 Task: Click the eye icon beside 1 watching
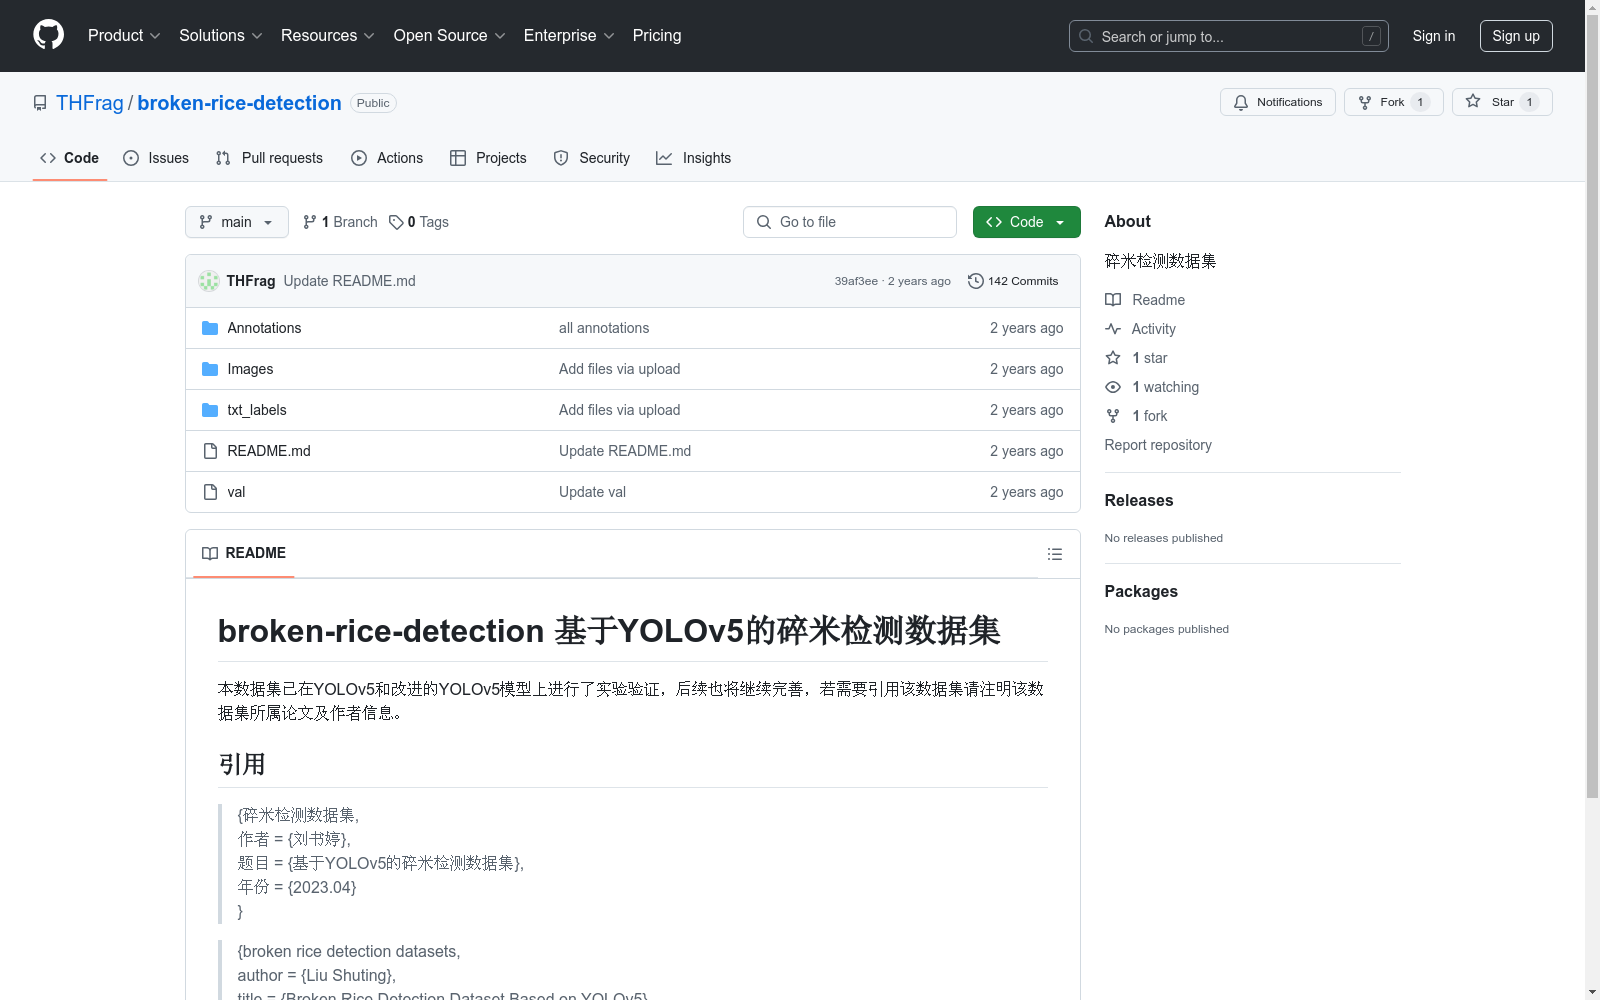click(x=1113, y=387)
